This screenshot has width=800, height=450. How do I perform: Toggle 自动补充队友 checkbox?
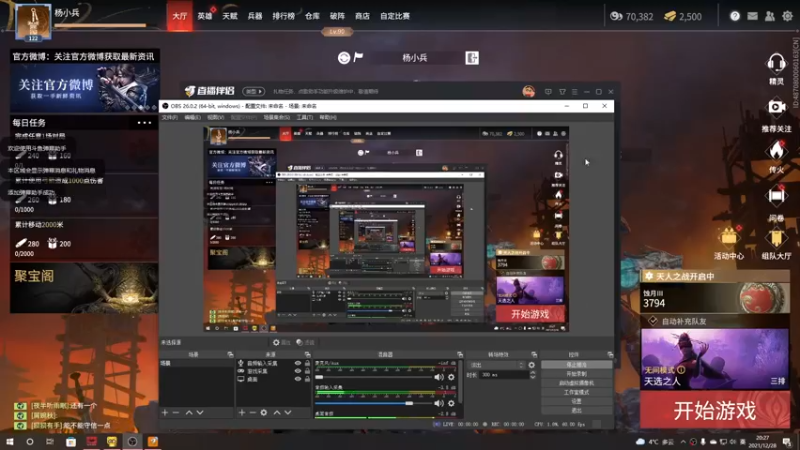[653, 321]
